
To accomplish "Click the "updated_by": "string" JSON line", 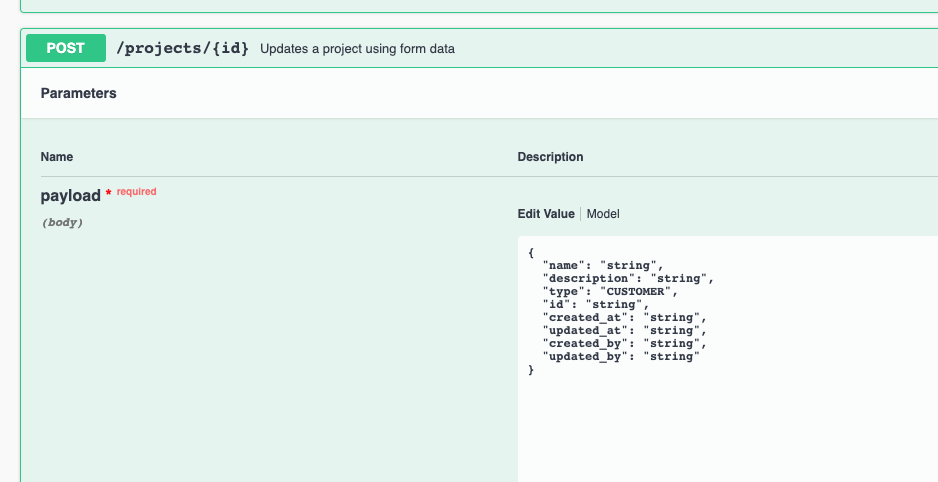I will click(x=621, y=356).
